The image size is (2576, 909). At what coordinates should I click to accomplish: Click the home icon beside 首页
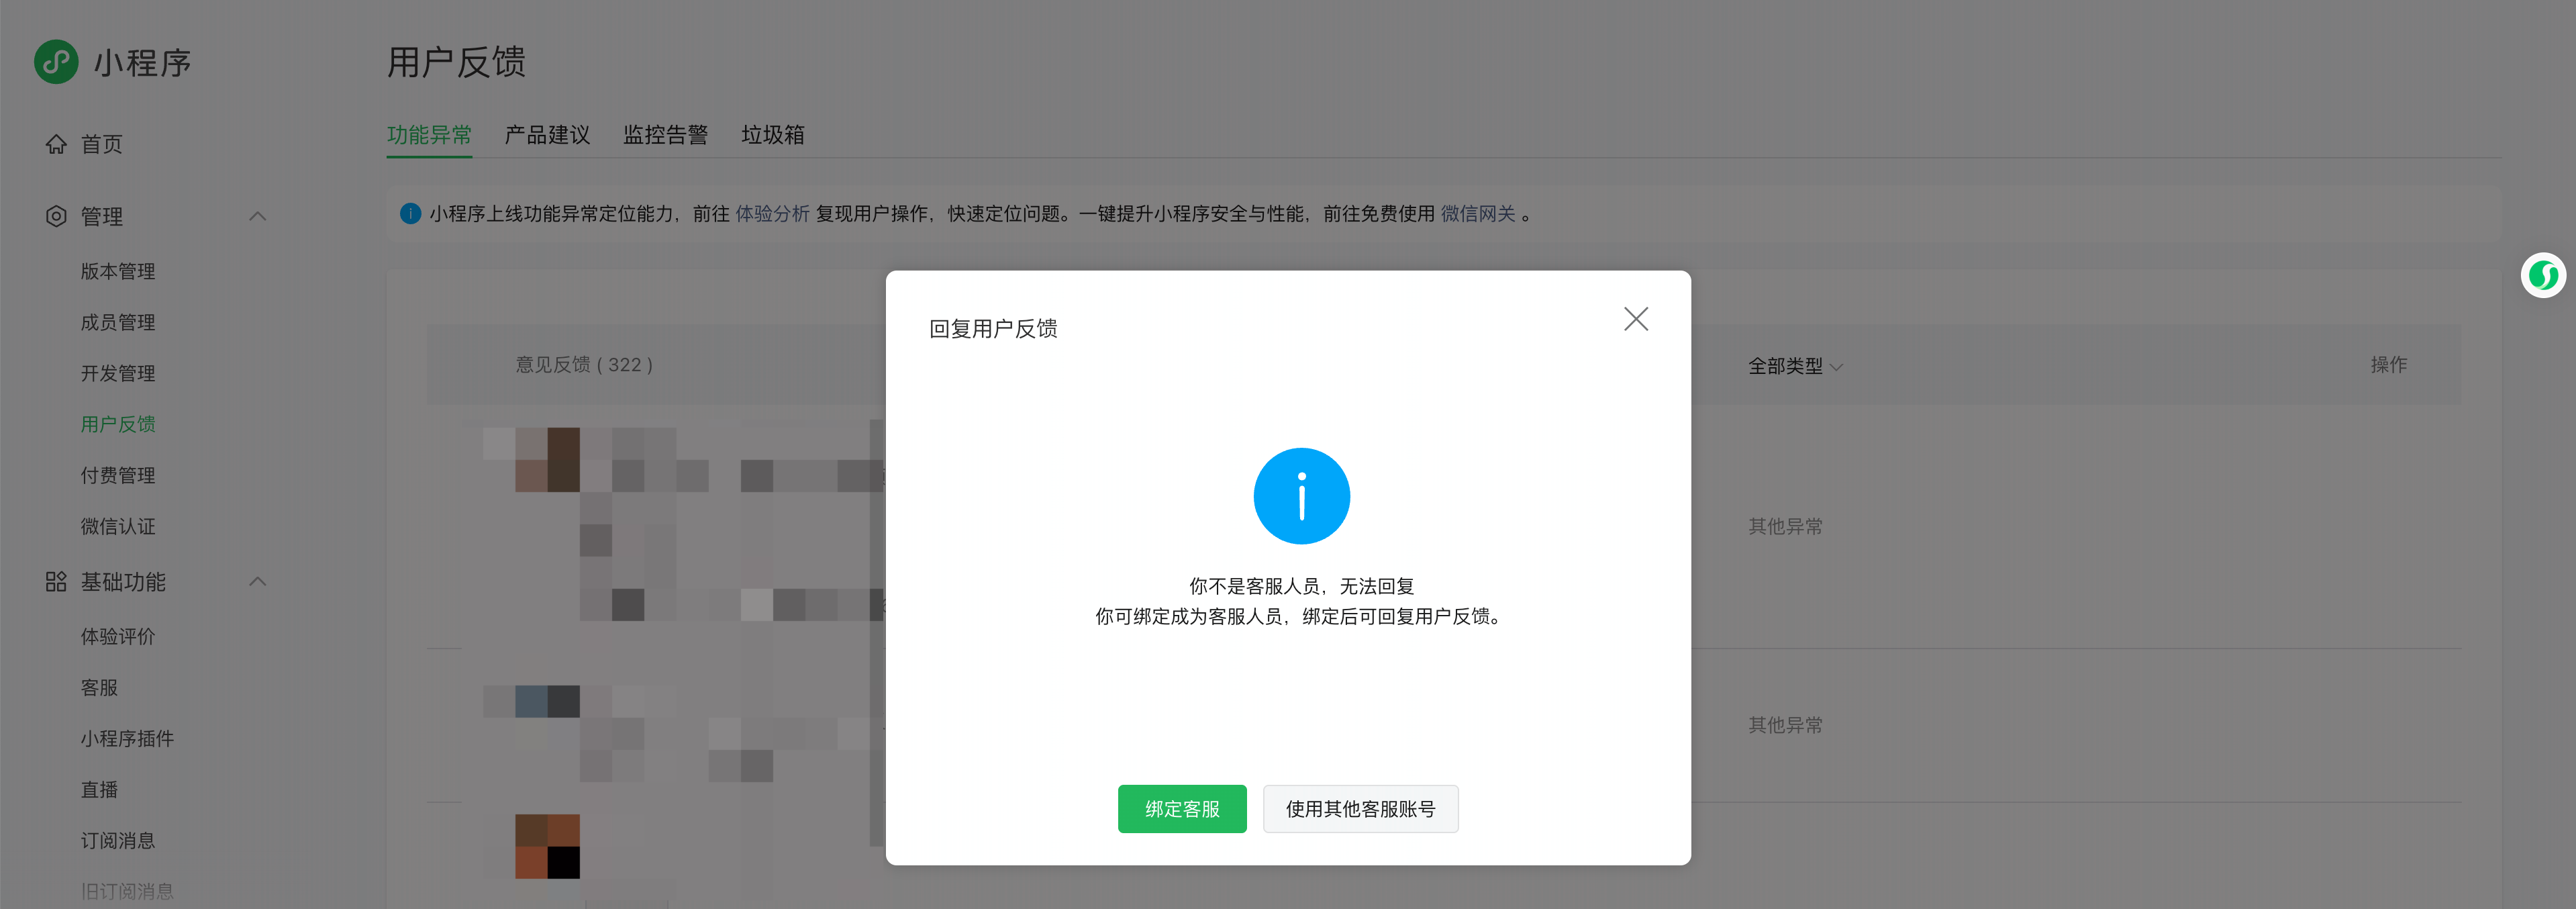pos(56,144)
